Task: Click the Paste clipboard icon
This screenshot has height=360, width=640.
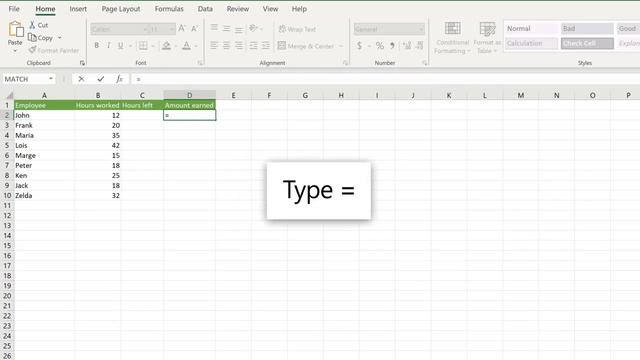Action: coord(16,29)
